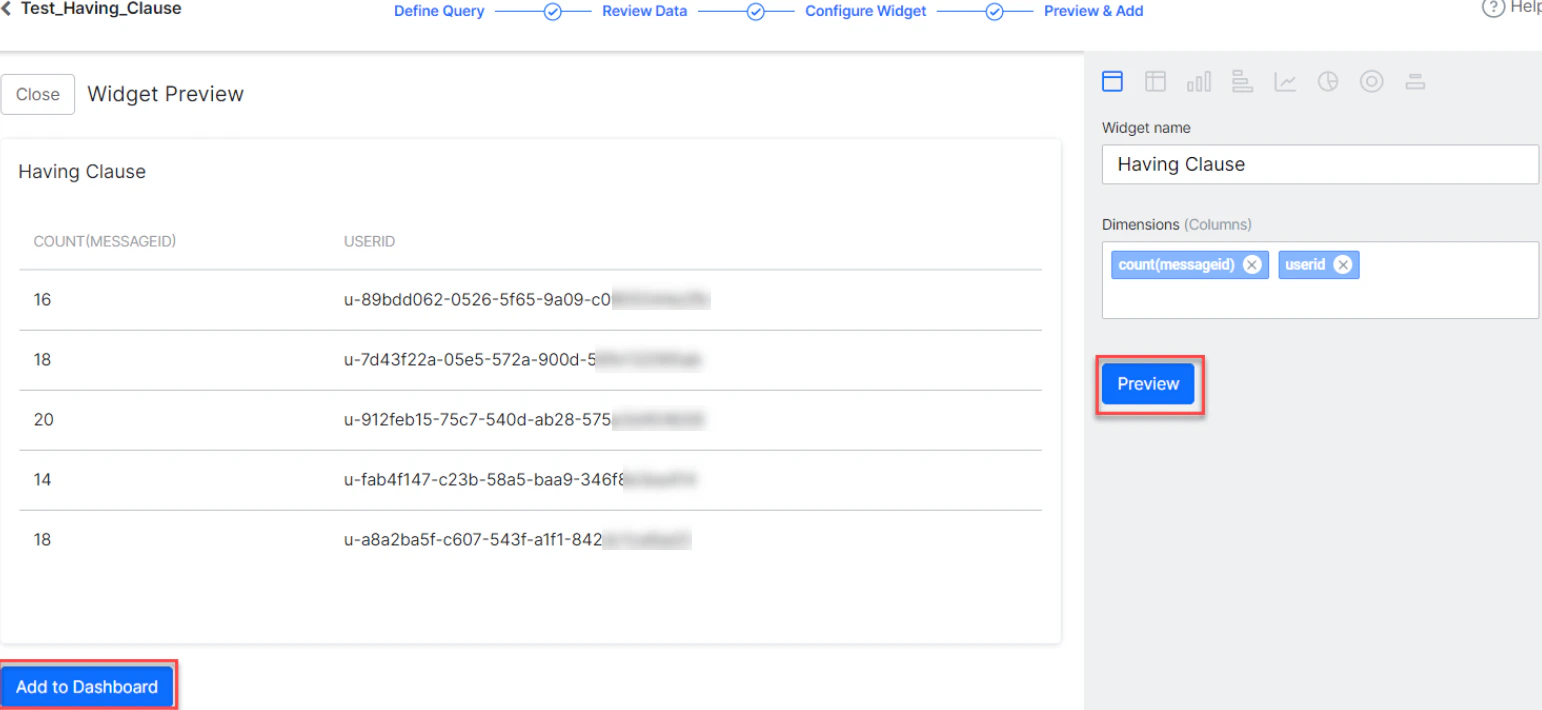Screen dimensions: 1542x710
Task: Go to the Define Query step
Action: pos(439,11)
